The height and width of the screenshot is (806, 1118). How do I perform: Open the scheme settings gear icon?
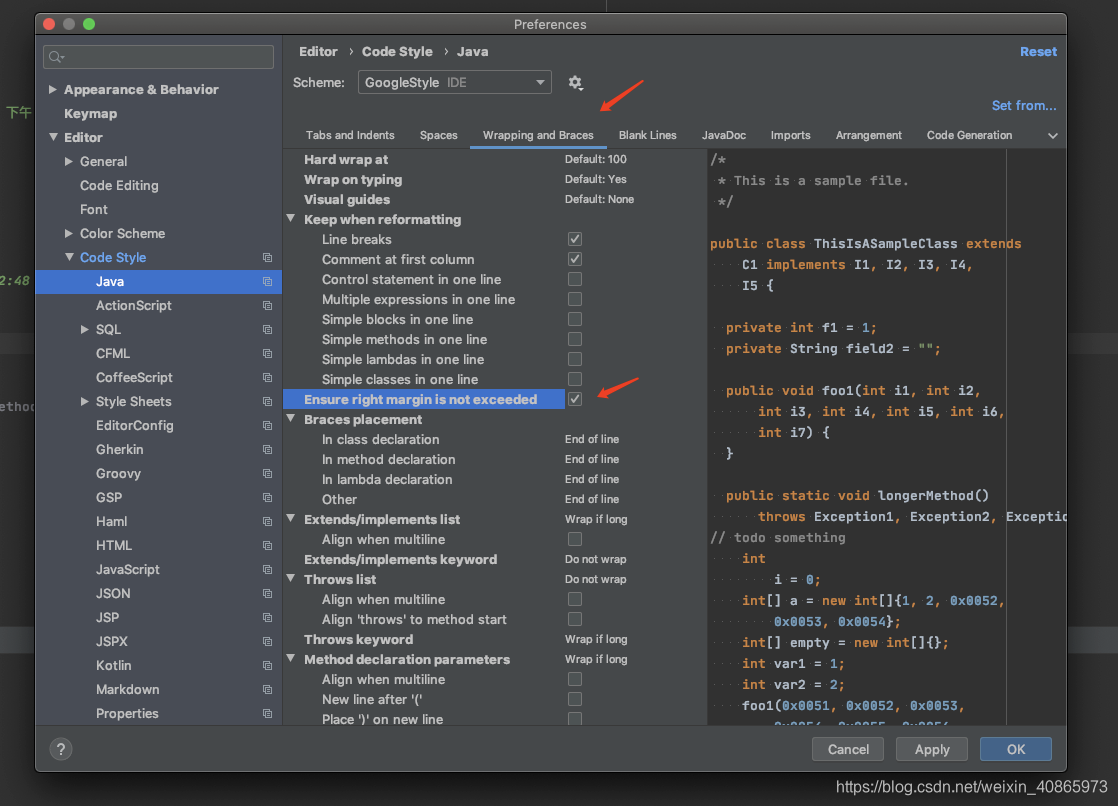click(x=575, y=82)
